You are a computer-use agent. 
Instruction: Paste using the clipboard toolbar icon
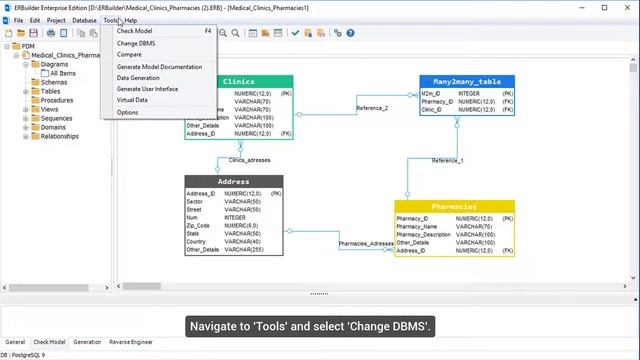93,33
